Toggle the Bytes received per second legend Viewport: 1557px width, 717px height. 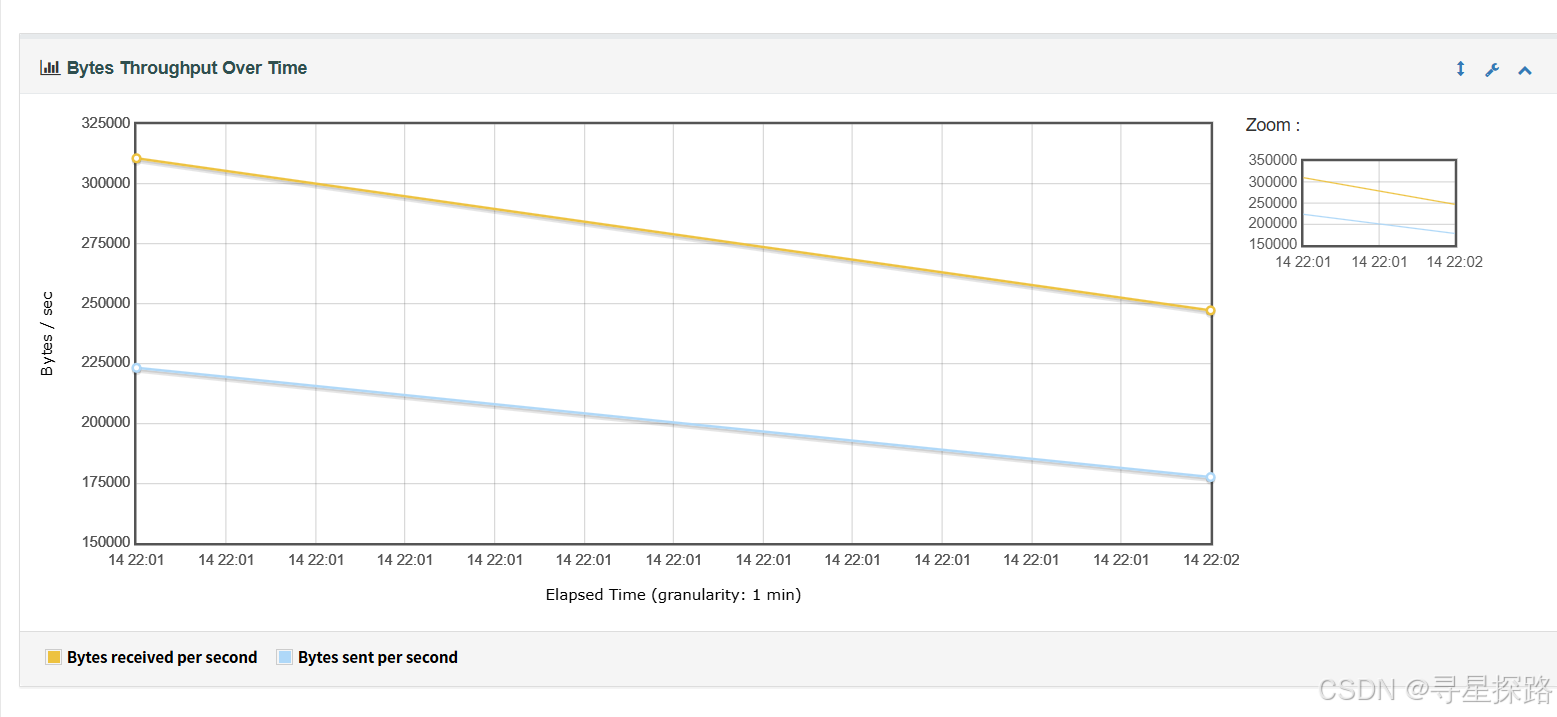[x=151, y=657]
